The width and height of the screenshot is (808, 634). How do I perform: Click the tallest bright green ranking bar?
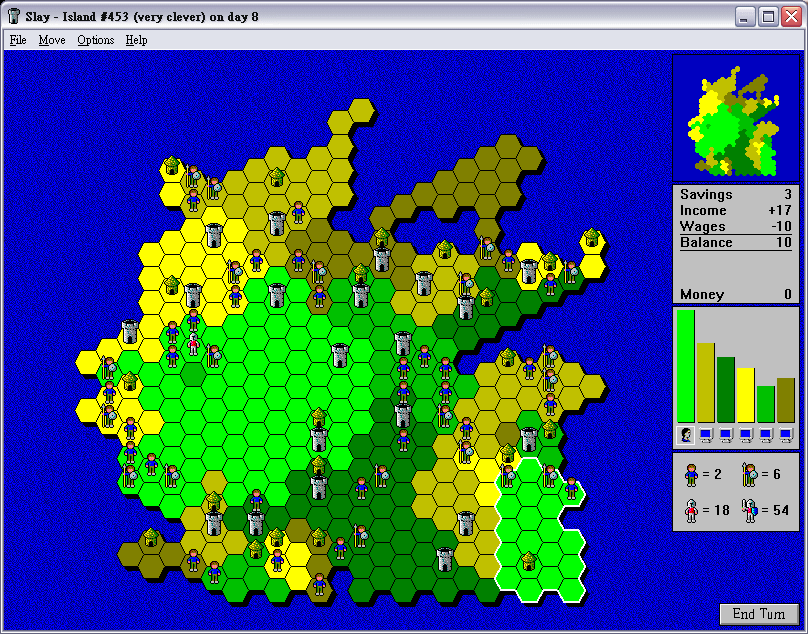pyautogui.click(x=686, y=366)
